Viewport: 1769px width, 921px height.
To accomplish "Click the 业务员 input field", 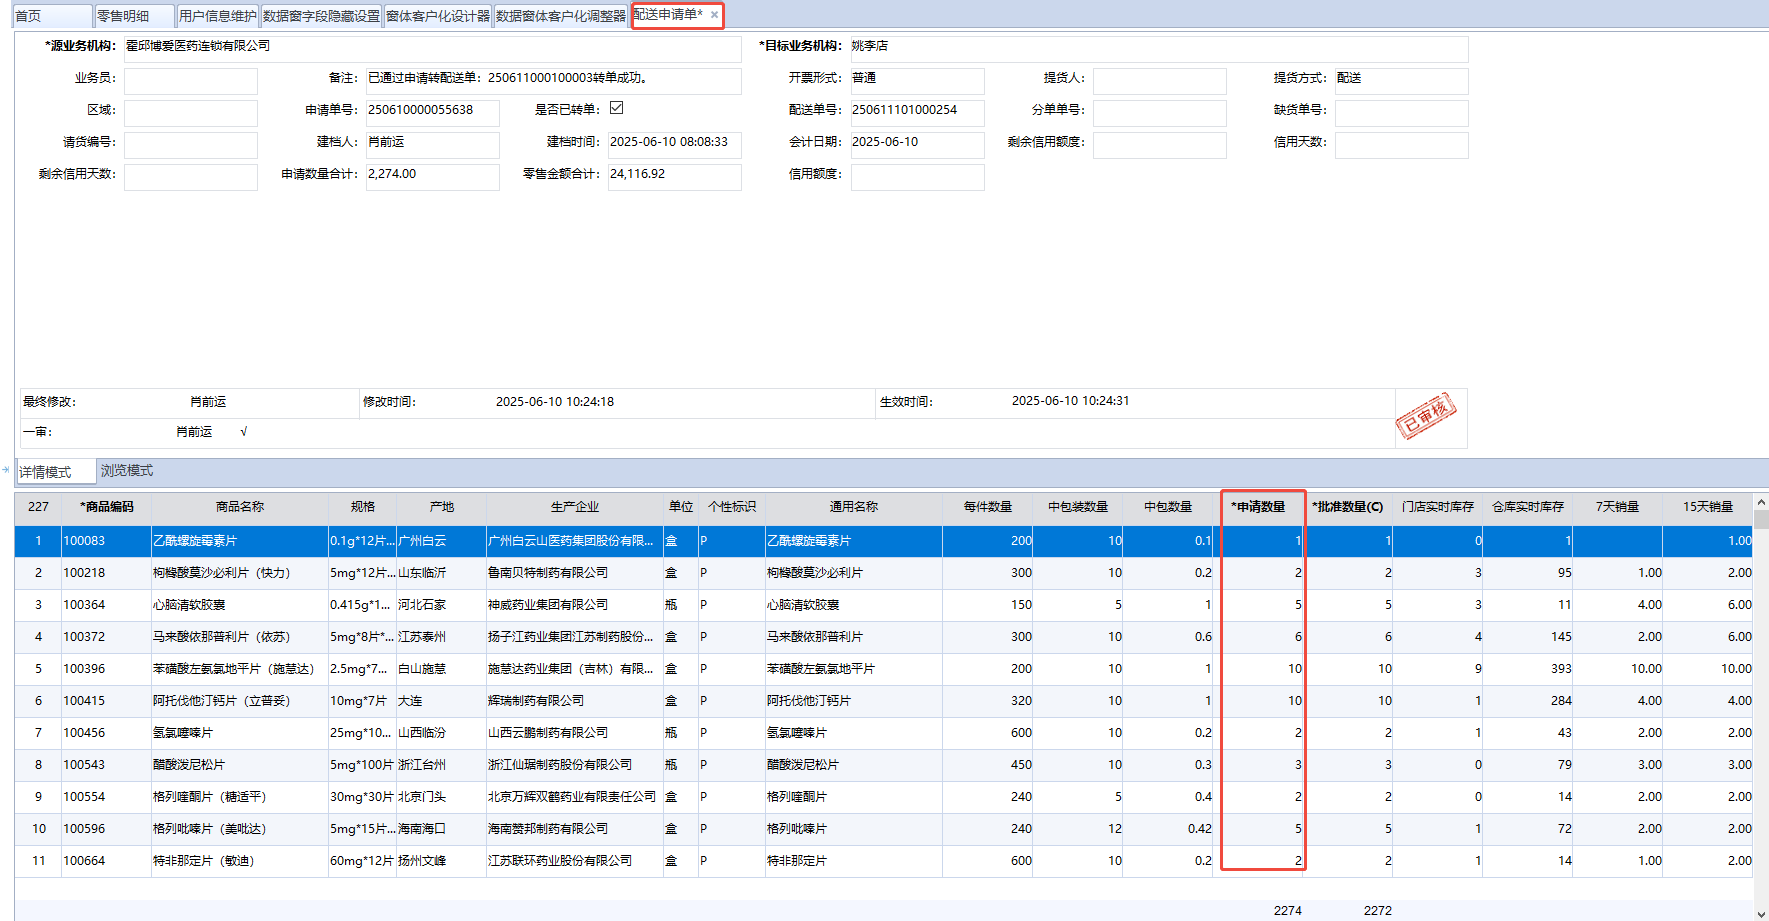I will [x=190, y=79].
